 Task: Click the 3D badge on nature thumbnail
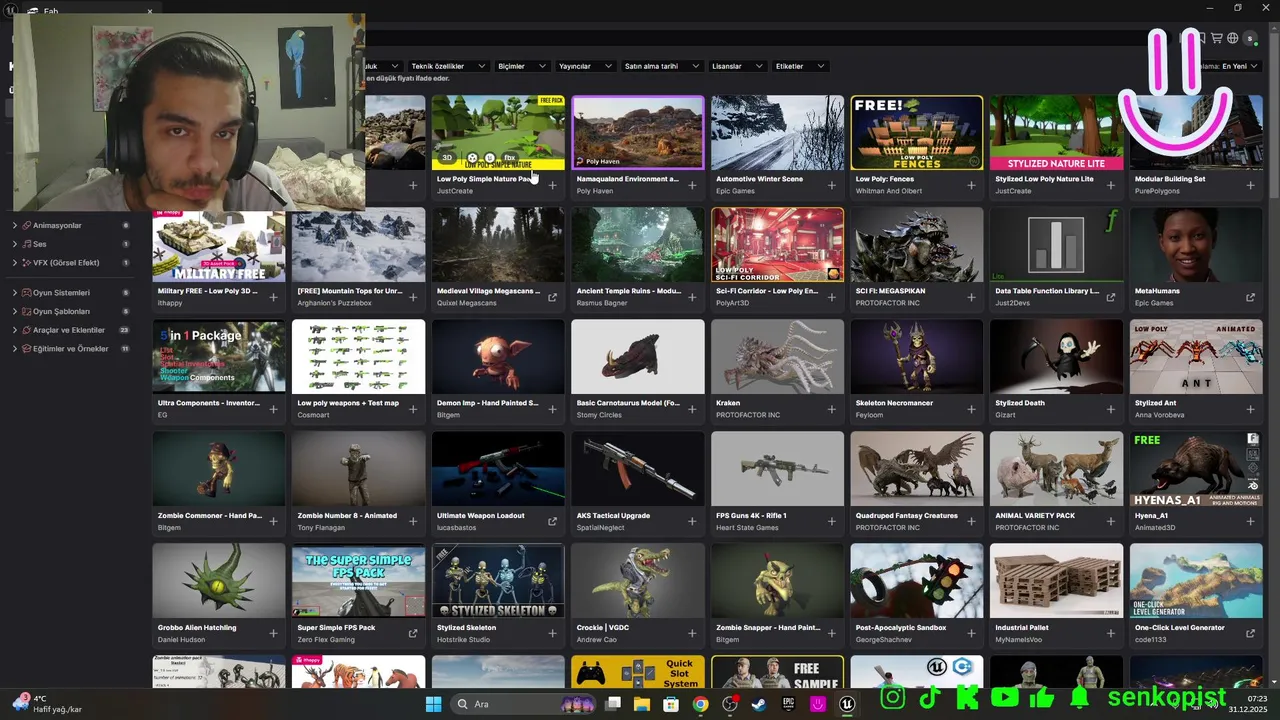click(x=448, y=158)
